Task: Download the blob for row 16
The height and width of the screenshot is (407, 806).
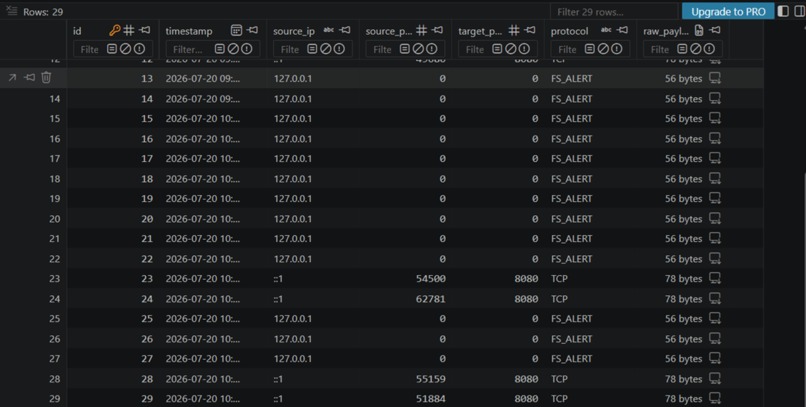Action: click(715, 138)
